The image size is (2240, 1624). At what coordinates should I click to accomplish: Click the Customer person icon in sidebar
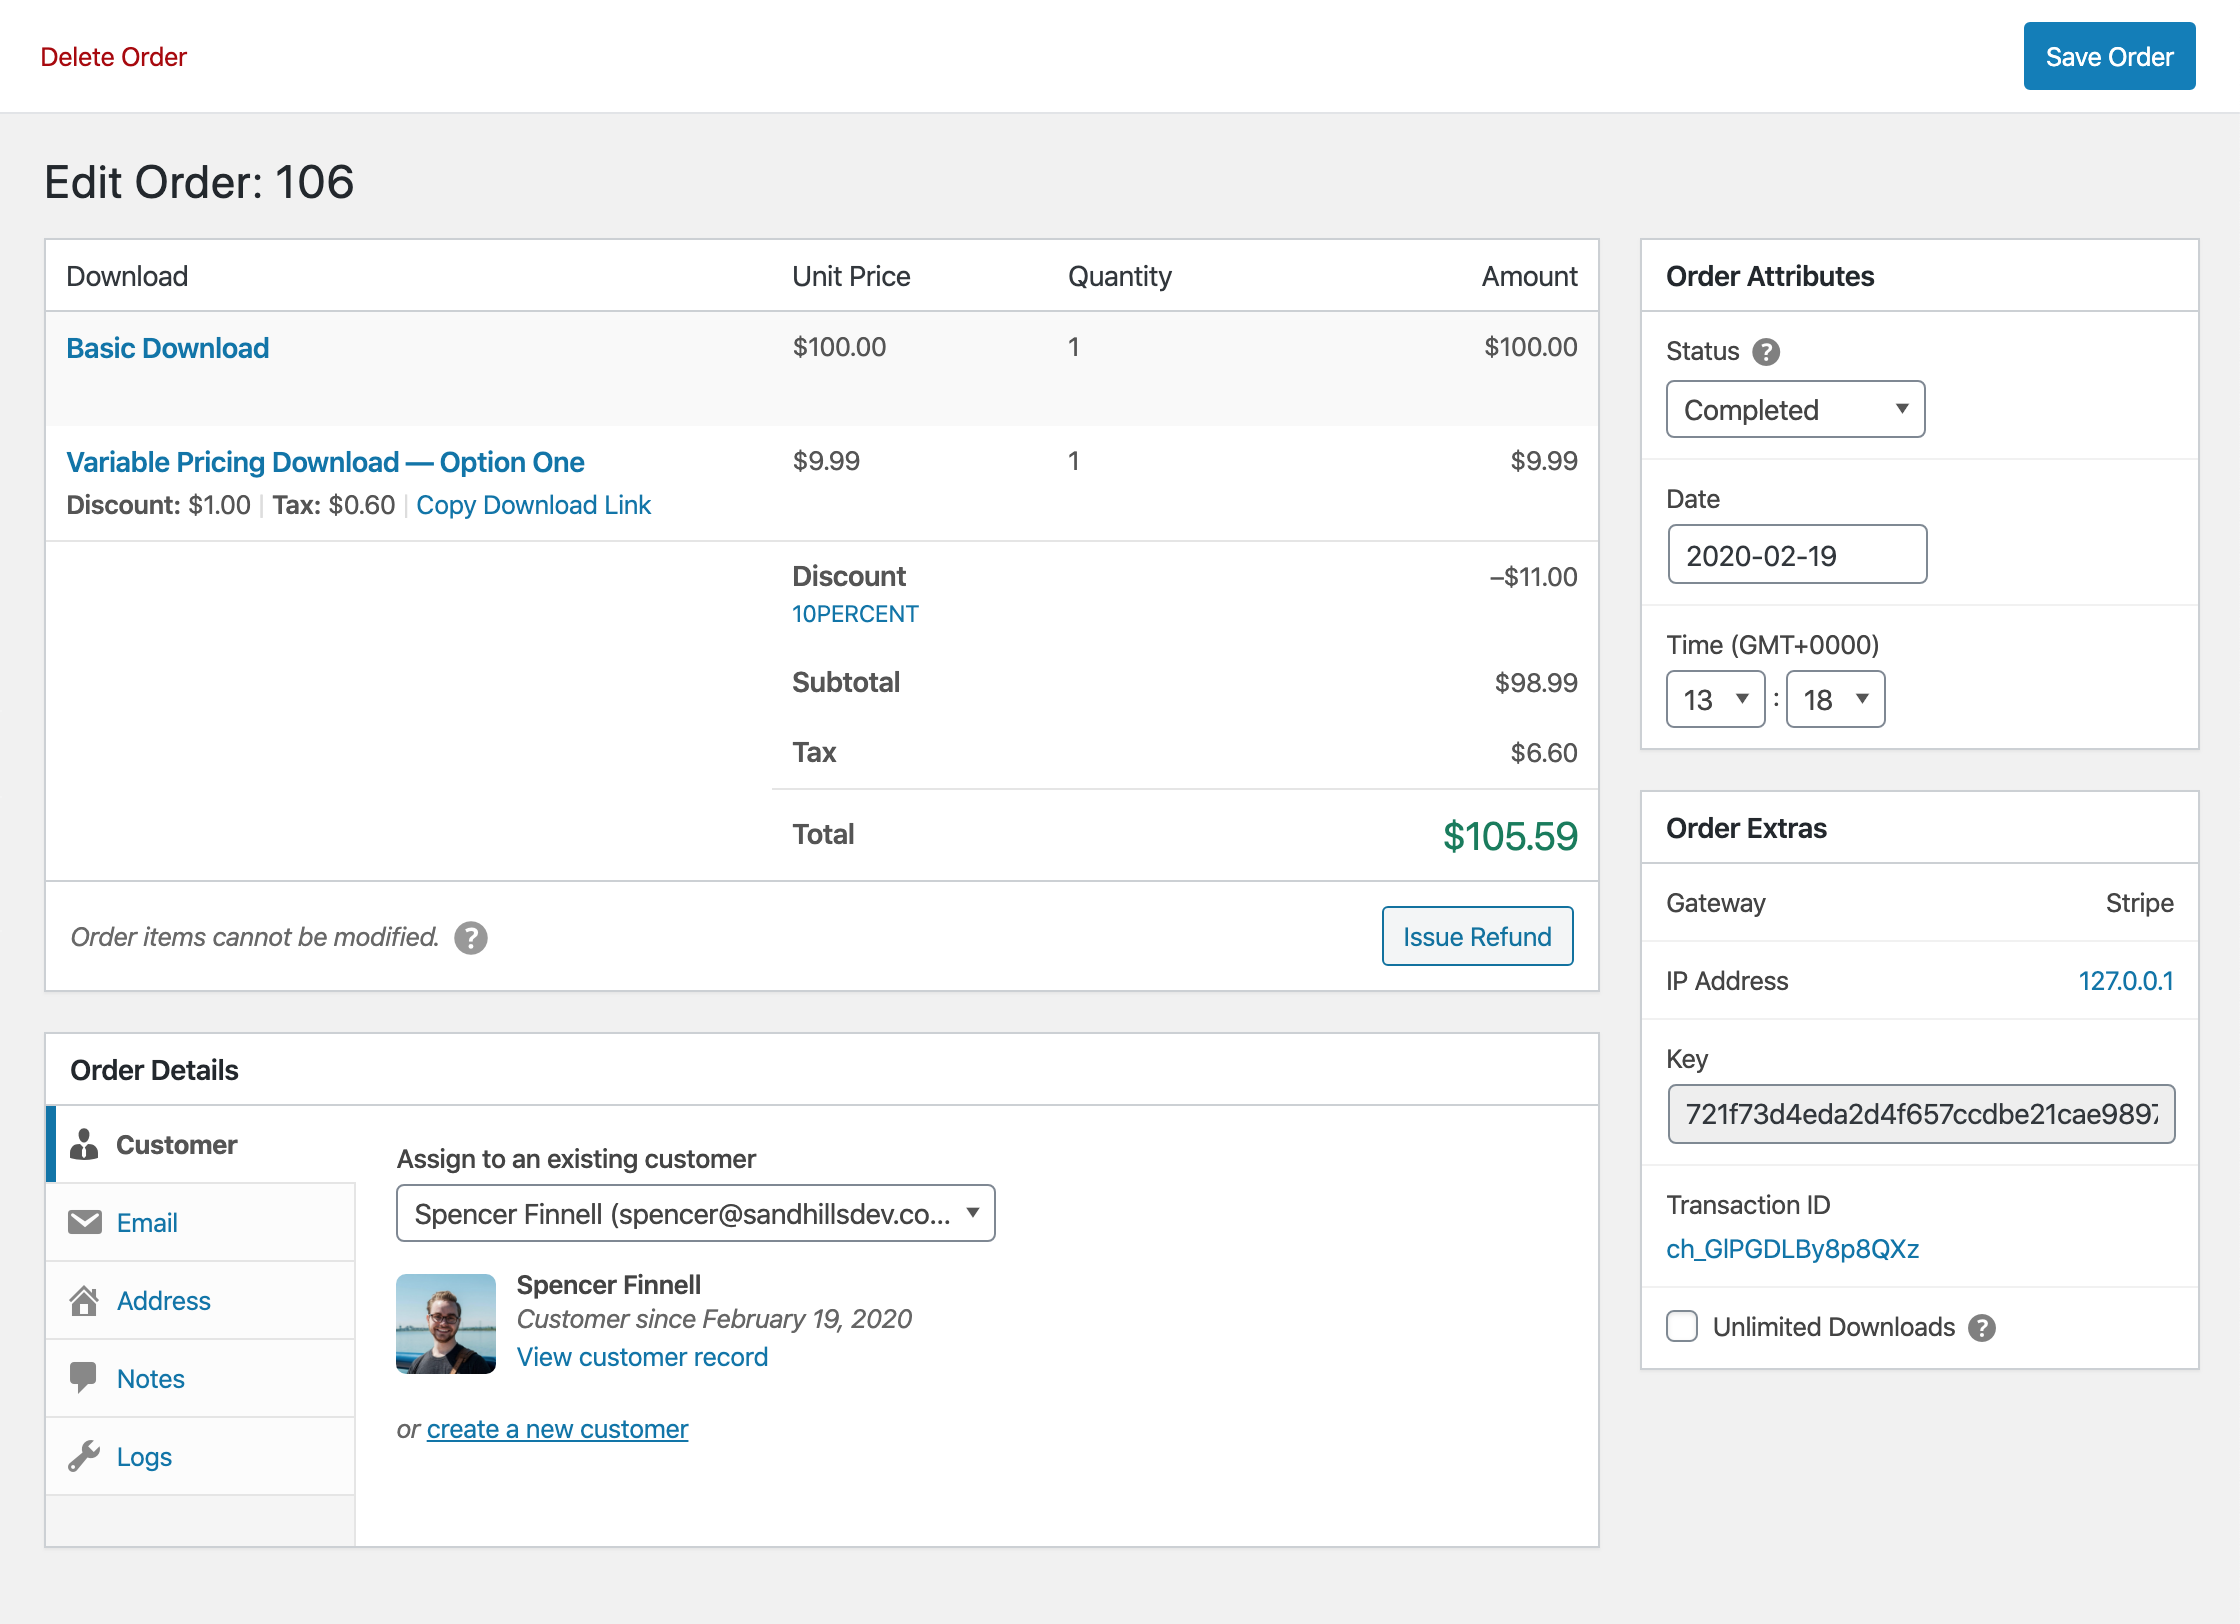[84, 1145]
